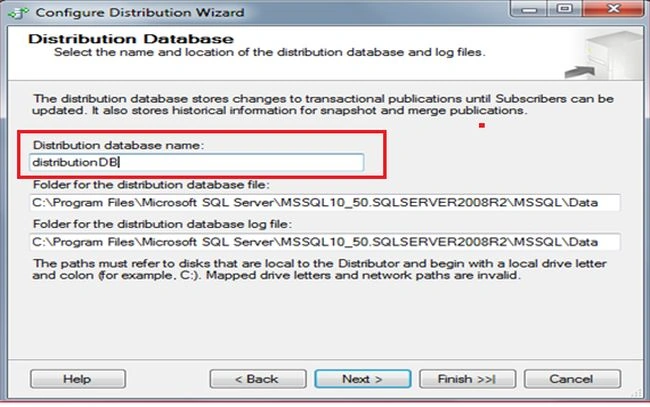Image resolution: width=650 pixels, height=407 pixels.
Task: Focus the Distribution database name field
Action: coord(197,162)
